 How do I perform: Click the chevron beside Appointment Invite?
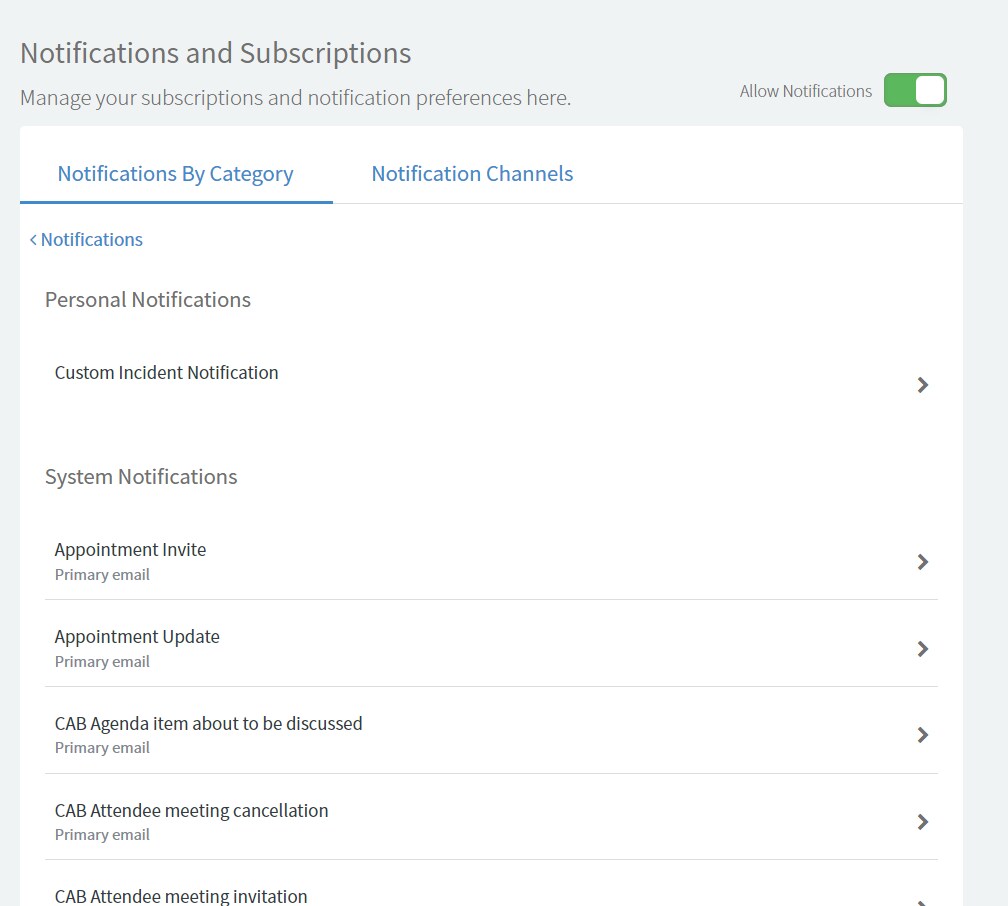point(922,561)
